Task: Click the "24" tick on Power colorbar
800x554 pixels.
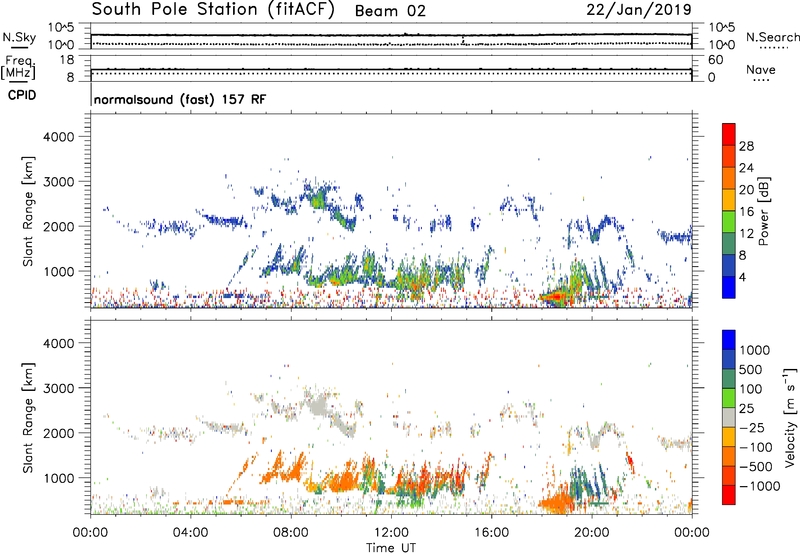Action: tap(746, 168)
